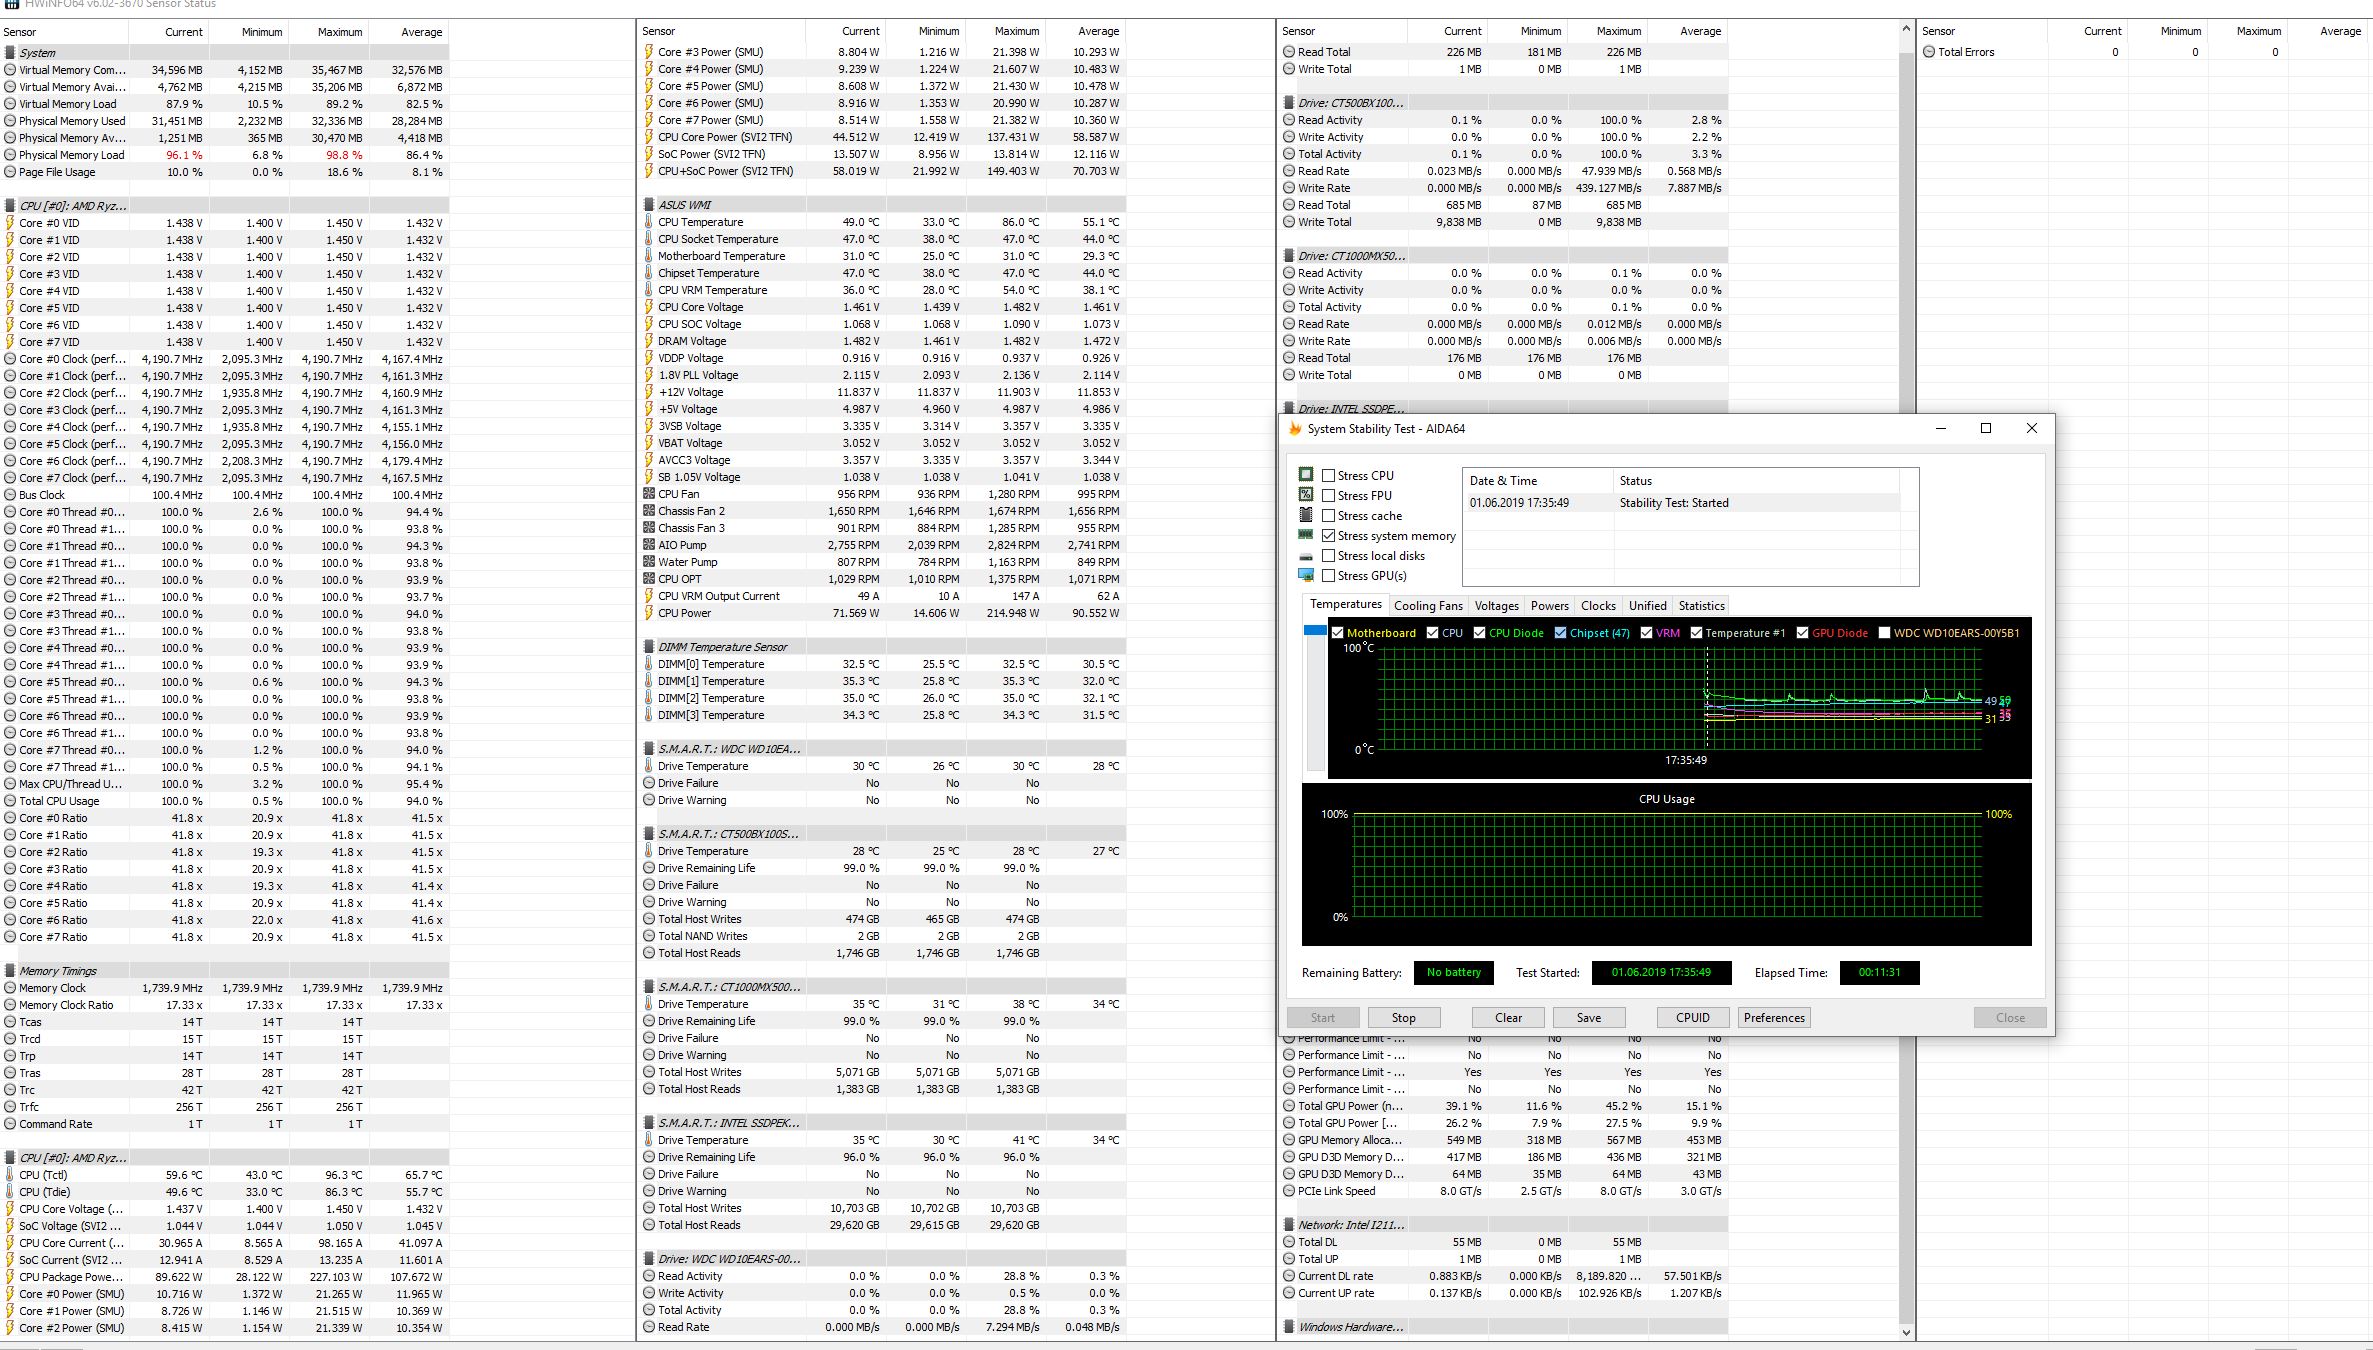The width and height of the screenshot is (2373, 1350).
Task: Click the CPU Fan sensor icon
Action: (649, 494)
